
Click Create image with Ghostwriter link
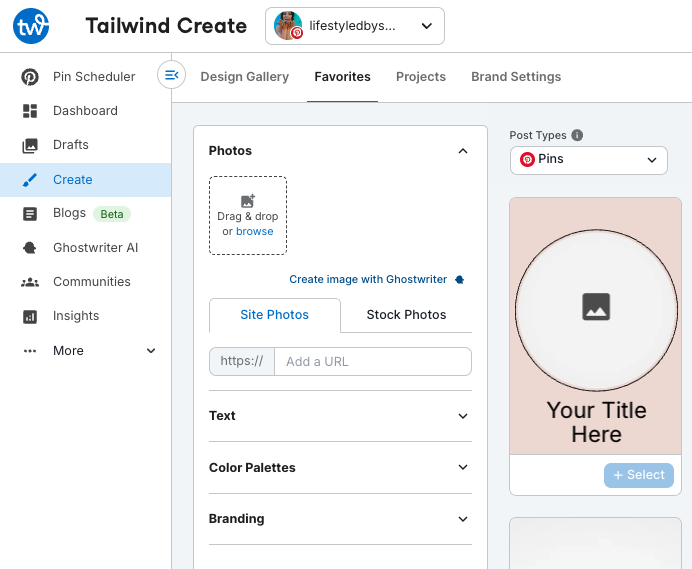tap(368, 279)
